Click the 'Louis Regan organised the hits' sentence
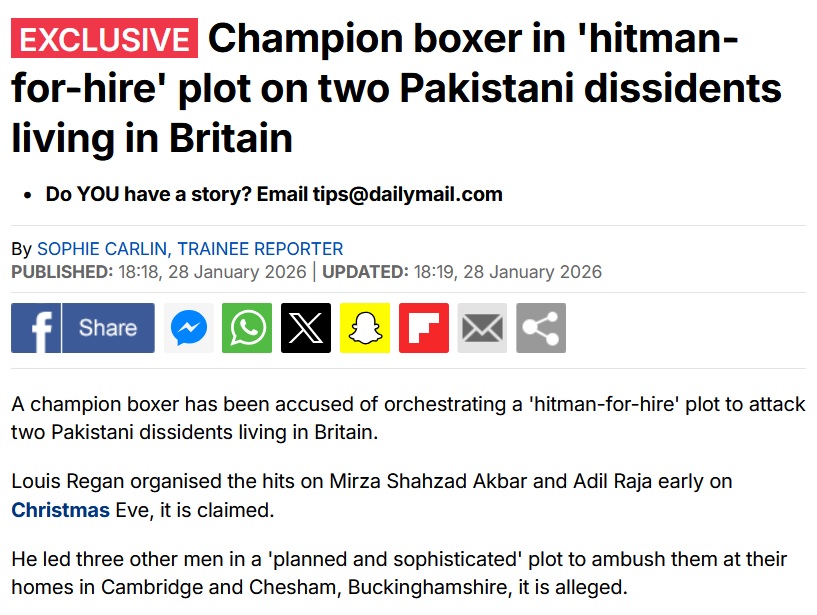817x615 pixels. click(x=372, y=482)
